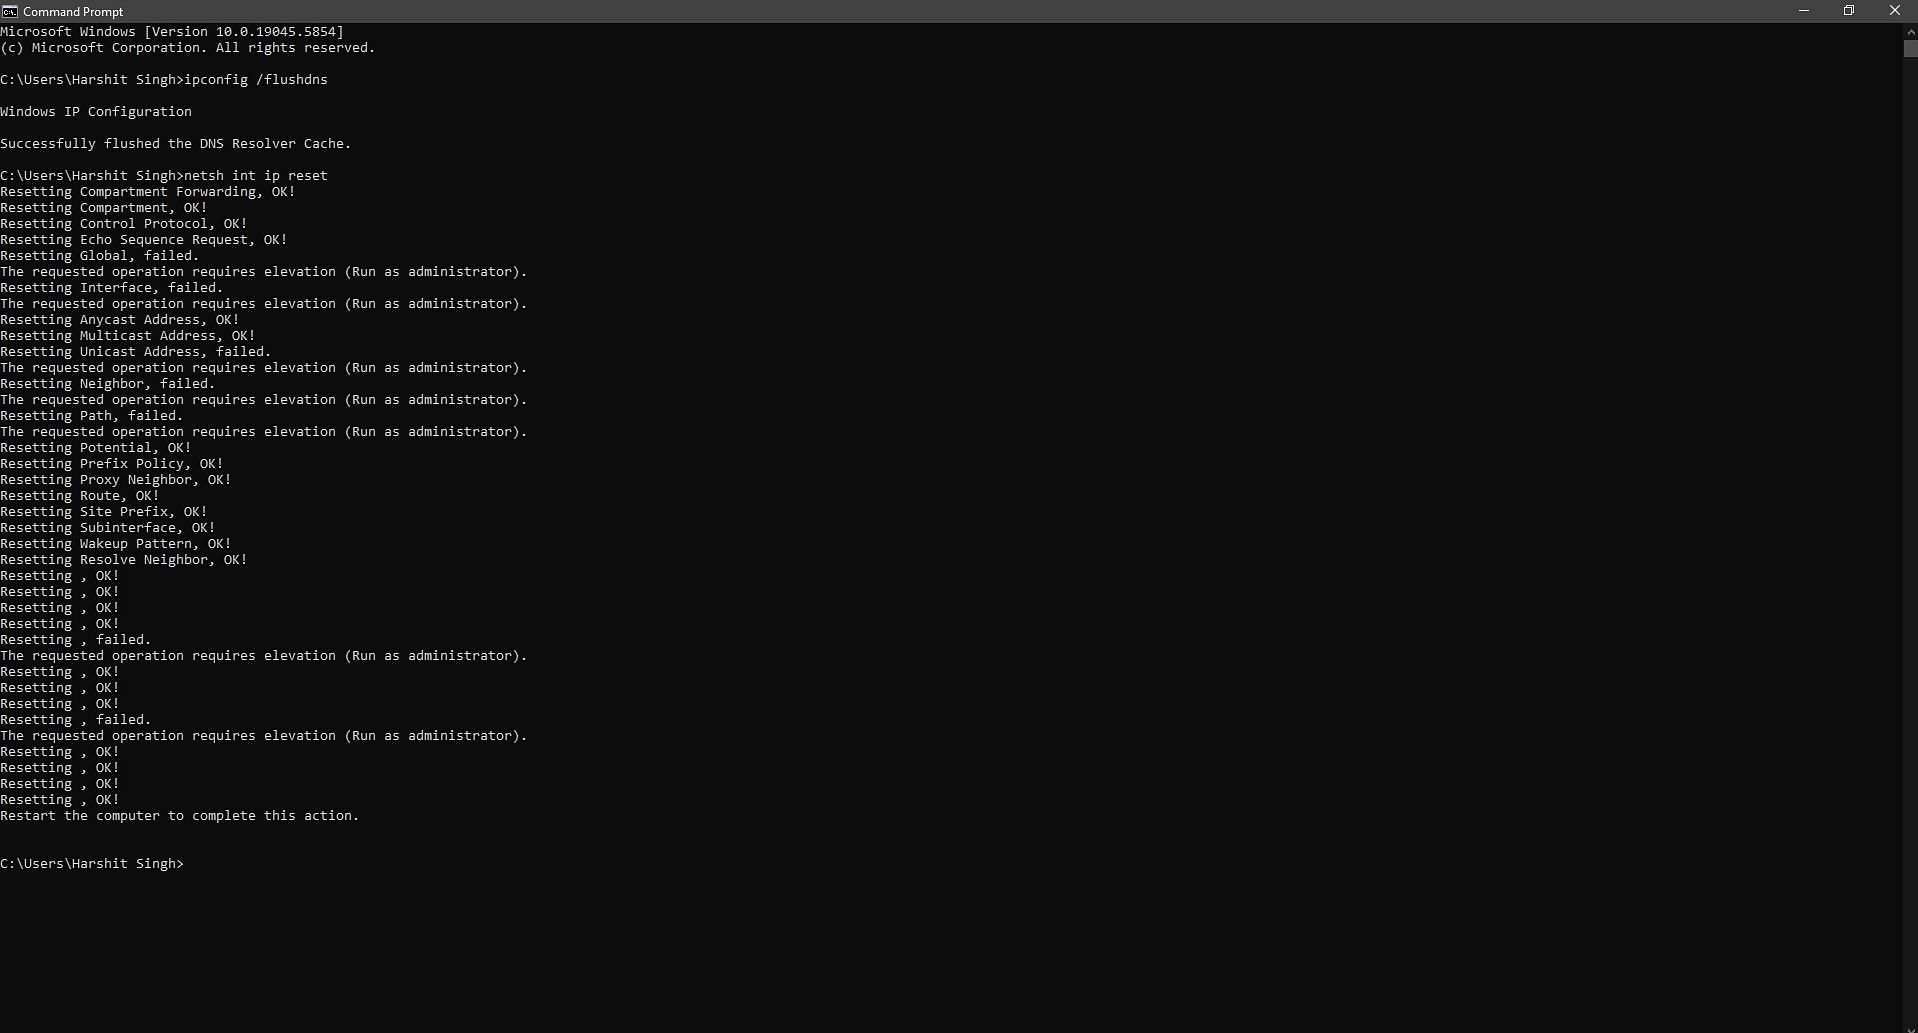
Task: Click 'Resetting Resolve Neighbor, OK!' line
Action: point(124,560)
